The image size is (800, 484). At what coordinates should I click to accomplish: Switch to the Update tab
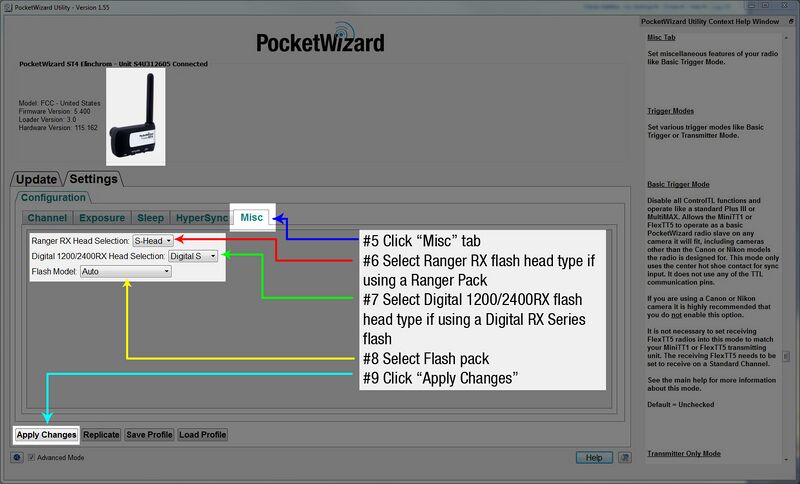click(36, 179)
